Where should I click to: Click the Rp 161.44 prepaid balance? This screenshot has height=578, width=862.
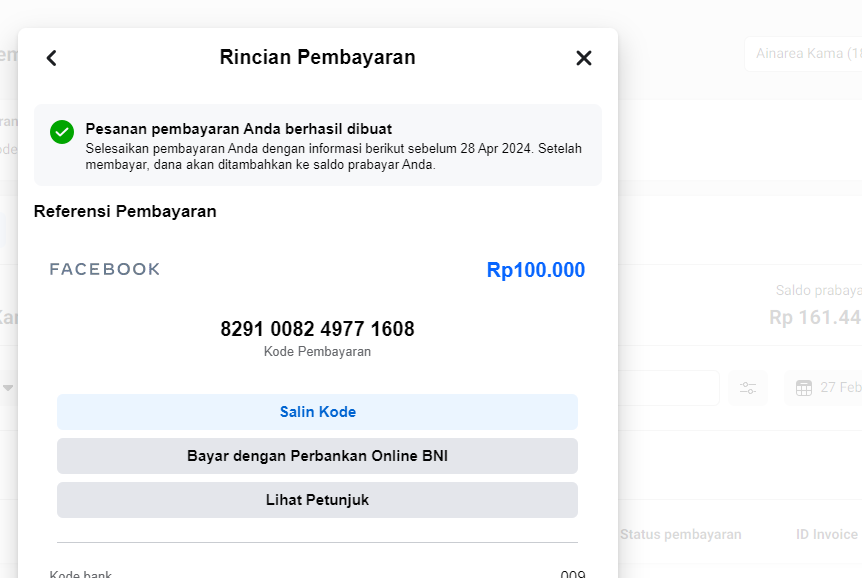(815, 317)
